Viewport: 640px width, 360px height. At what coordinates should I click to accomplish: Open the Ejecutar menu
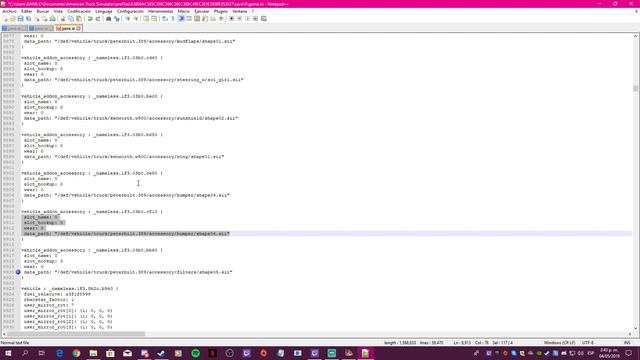pos(202,11)
